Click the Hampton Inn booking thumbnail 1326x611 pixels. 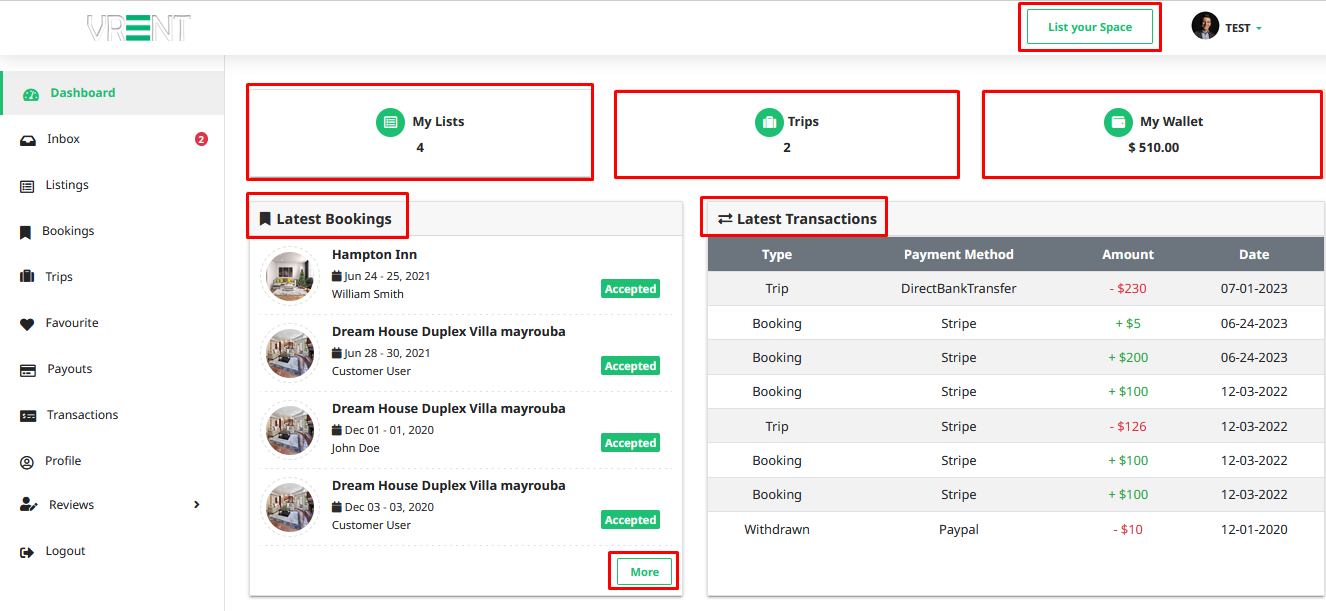point(290,276)
